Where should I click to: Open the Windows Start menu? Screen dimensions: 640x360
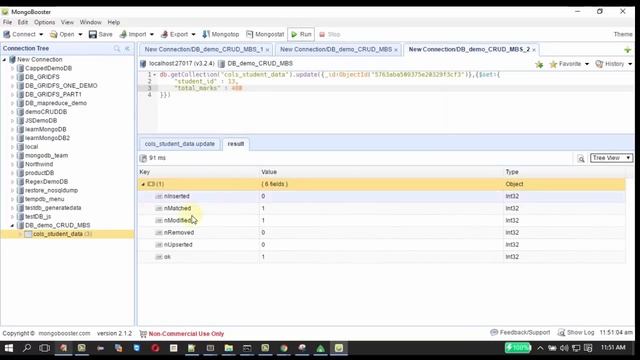point(9,348)
